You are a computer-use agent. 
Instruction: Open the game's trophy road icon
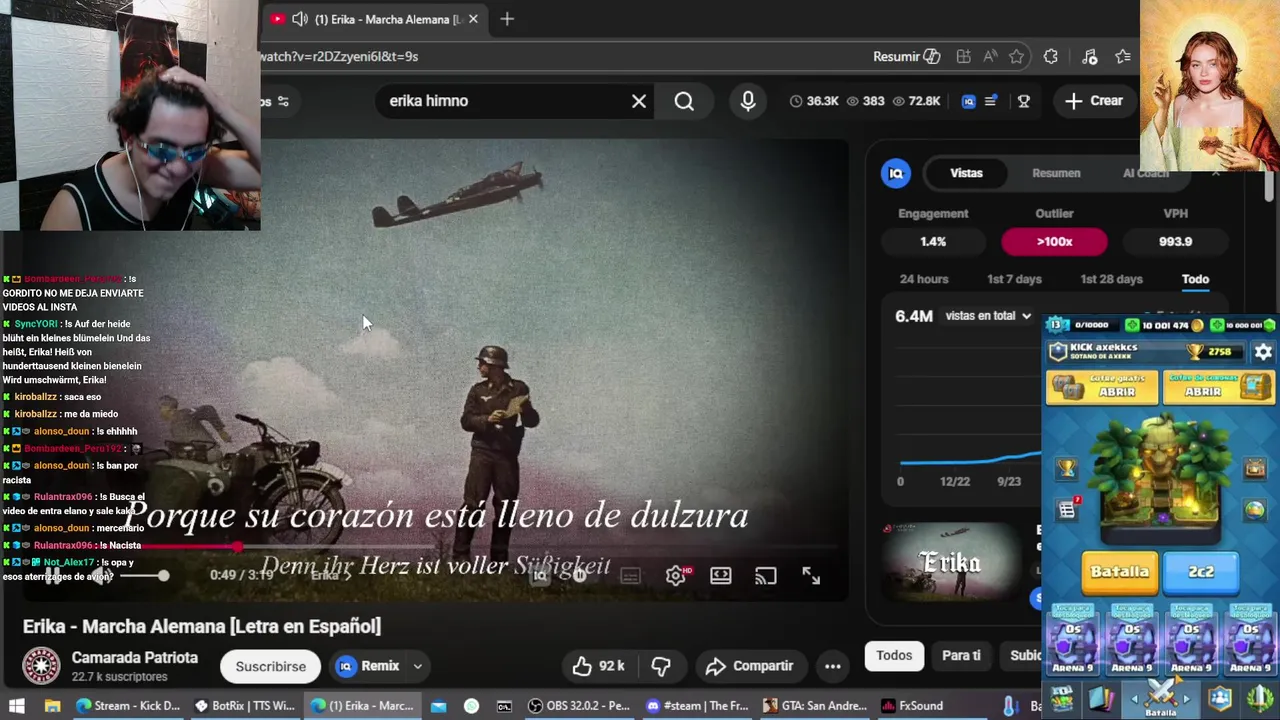[x=1067, y=468]
